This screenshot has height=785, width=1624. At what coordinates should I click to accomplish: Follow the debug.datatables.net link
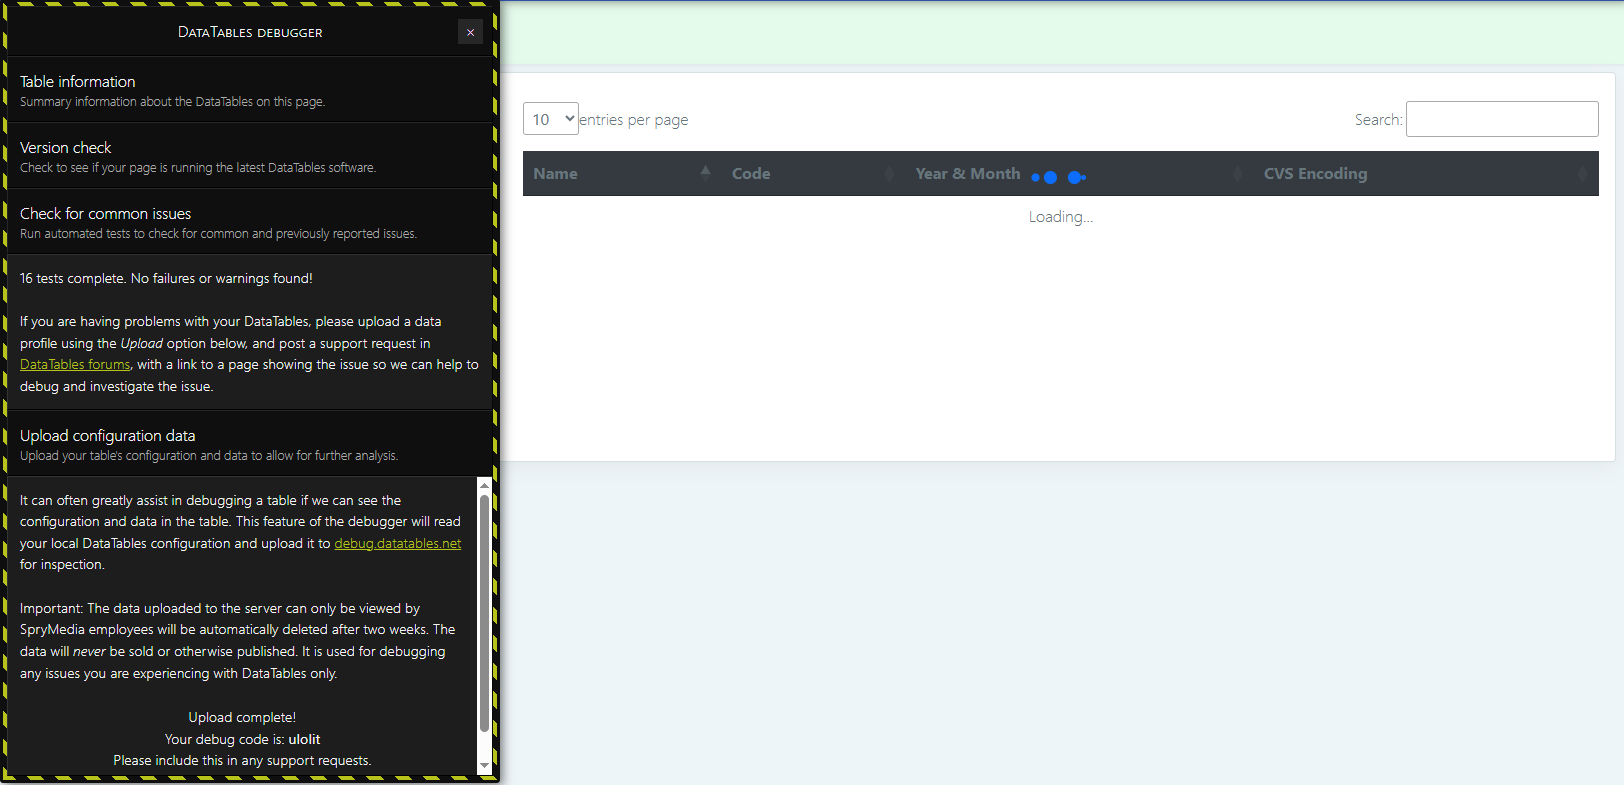(397, 544)
